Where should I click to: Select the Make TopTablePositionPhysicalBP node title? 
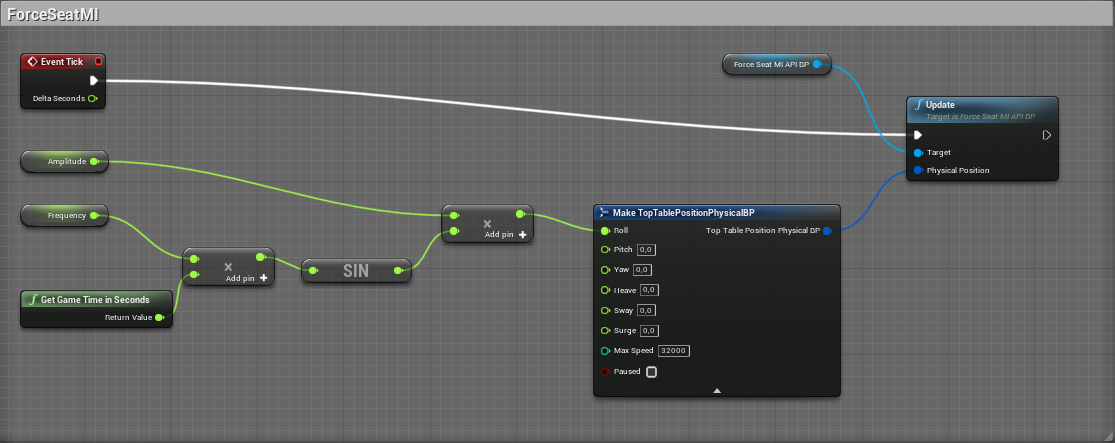click(x=683, y=213)
